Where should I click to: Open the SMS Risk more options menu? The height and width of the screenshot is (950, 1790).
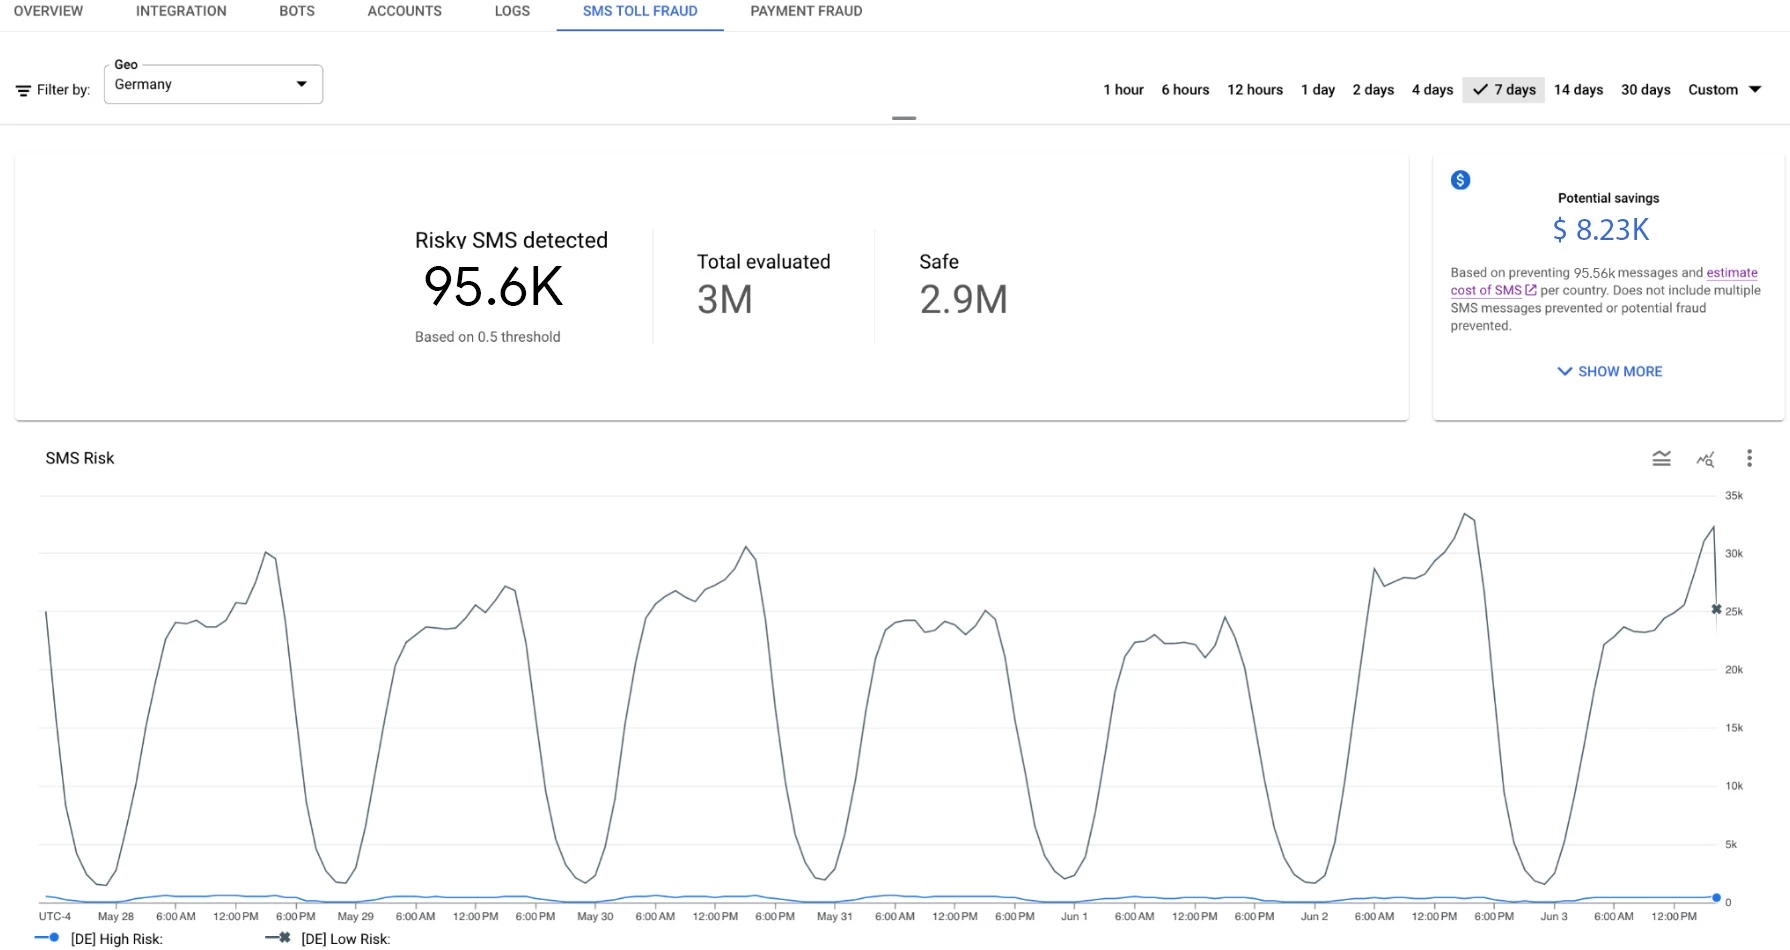(1749, 458)
